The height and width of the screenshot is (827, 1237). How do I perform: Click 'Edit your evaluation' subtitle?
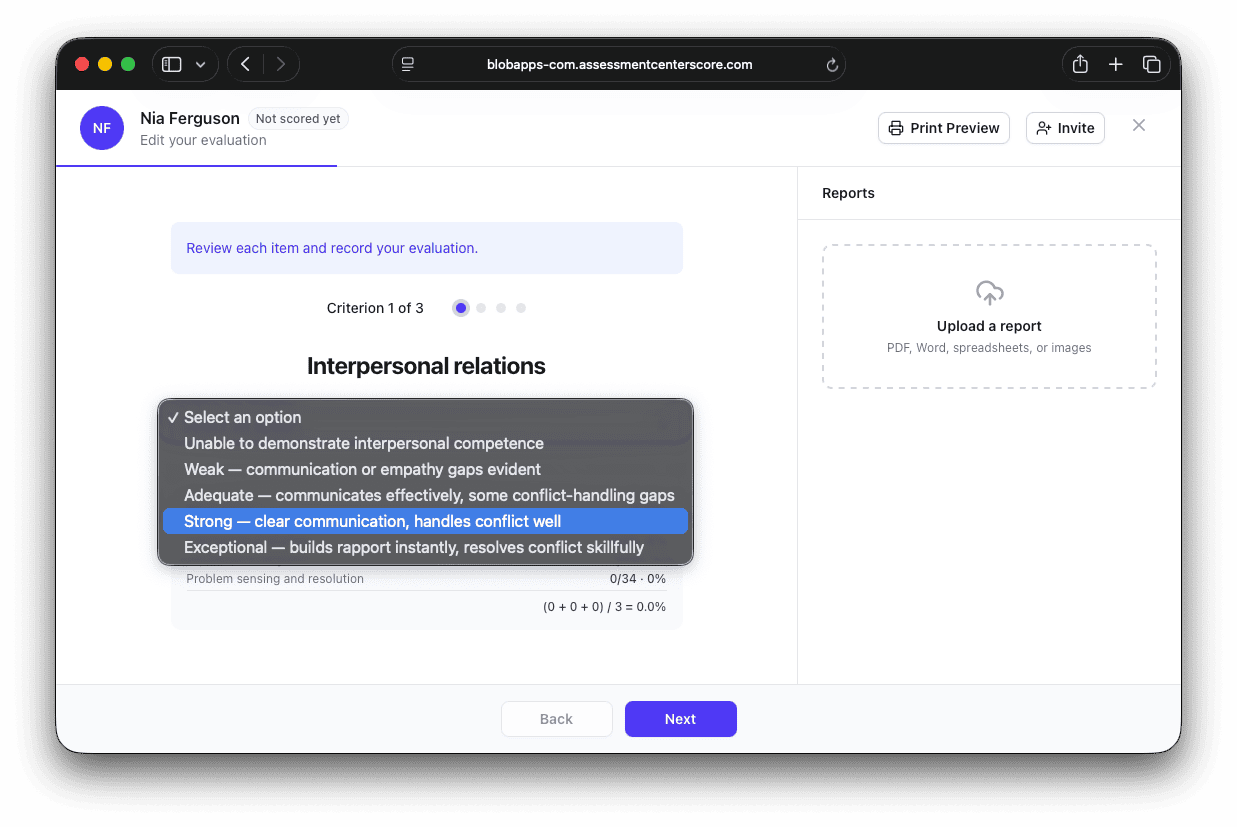203,140
